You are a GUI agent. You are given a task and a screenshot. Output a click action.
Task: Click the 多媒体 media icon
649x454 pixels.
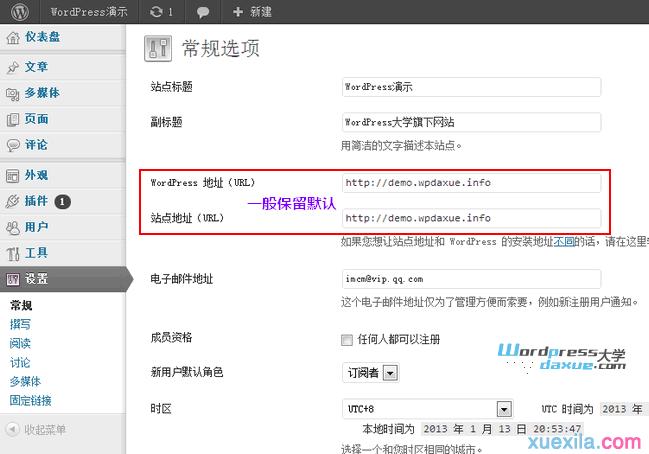tap(13, 94)
